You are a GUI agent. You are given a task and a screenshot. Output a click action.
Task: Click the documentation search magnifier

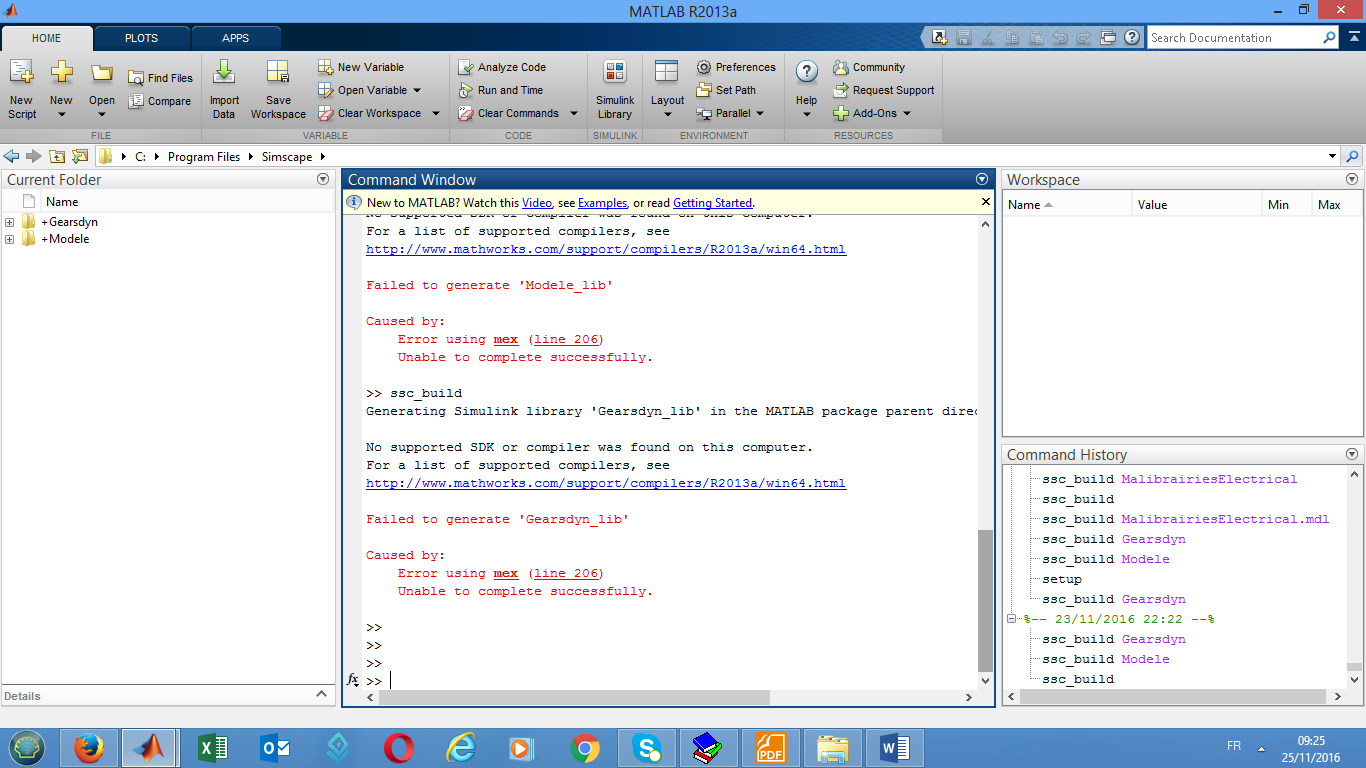(x=1329, y=38)
